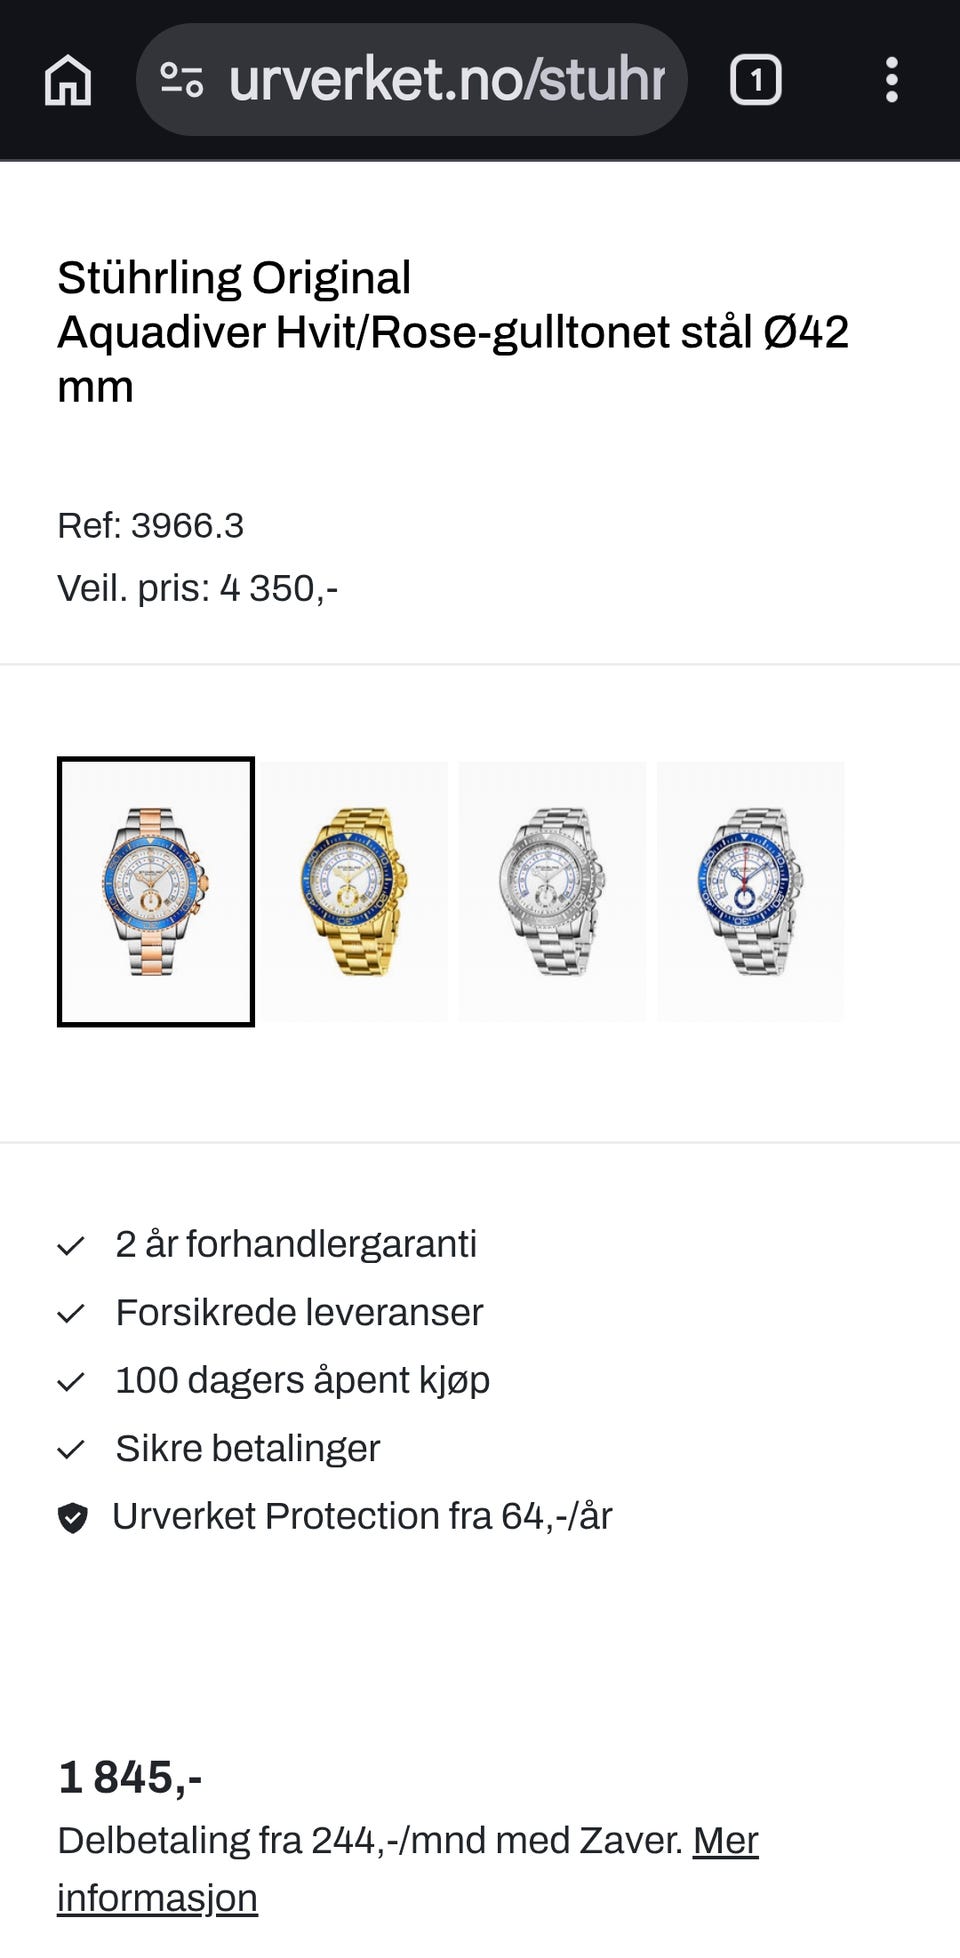The image size is (960, 1958).
Task: Click checkmark next to Forsikrede leveranser
Action: click(x=71, y=1314)
